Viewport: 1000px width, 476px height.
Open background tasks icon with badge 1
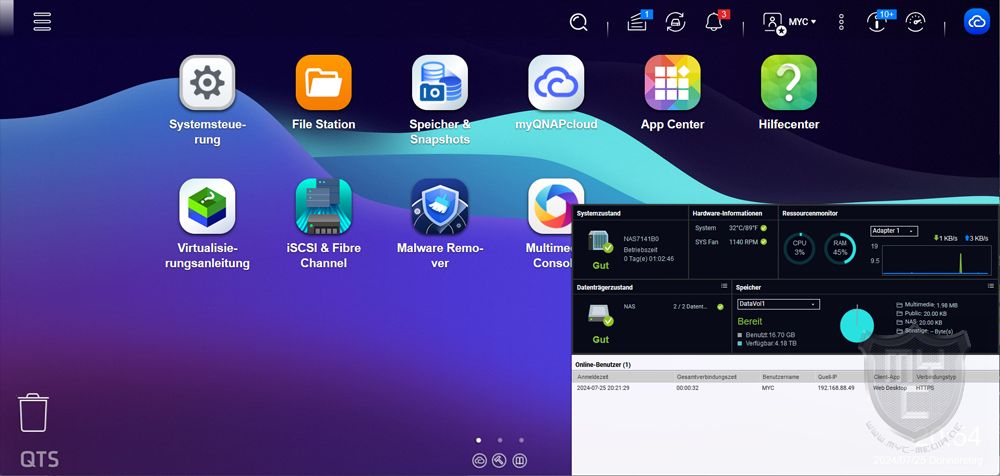(x=637, y=22)
